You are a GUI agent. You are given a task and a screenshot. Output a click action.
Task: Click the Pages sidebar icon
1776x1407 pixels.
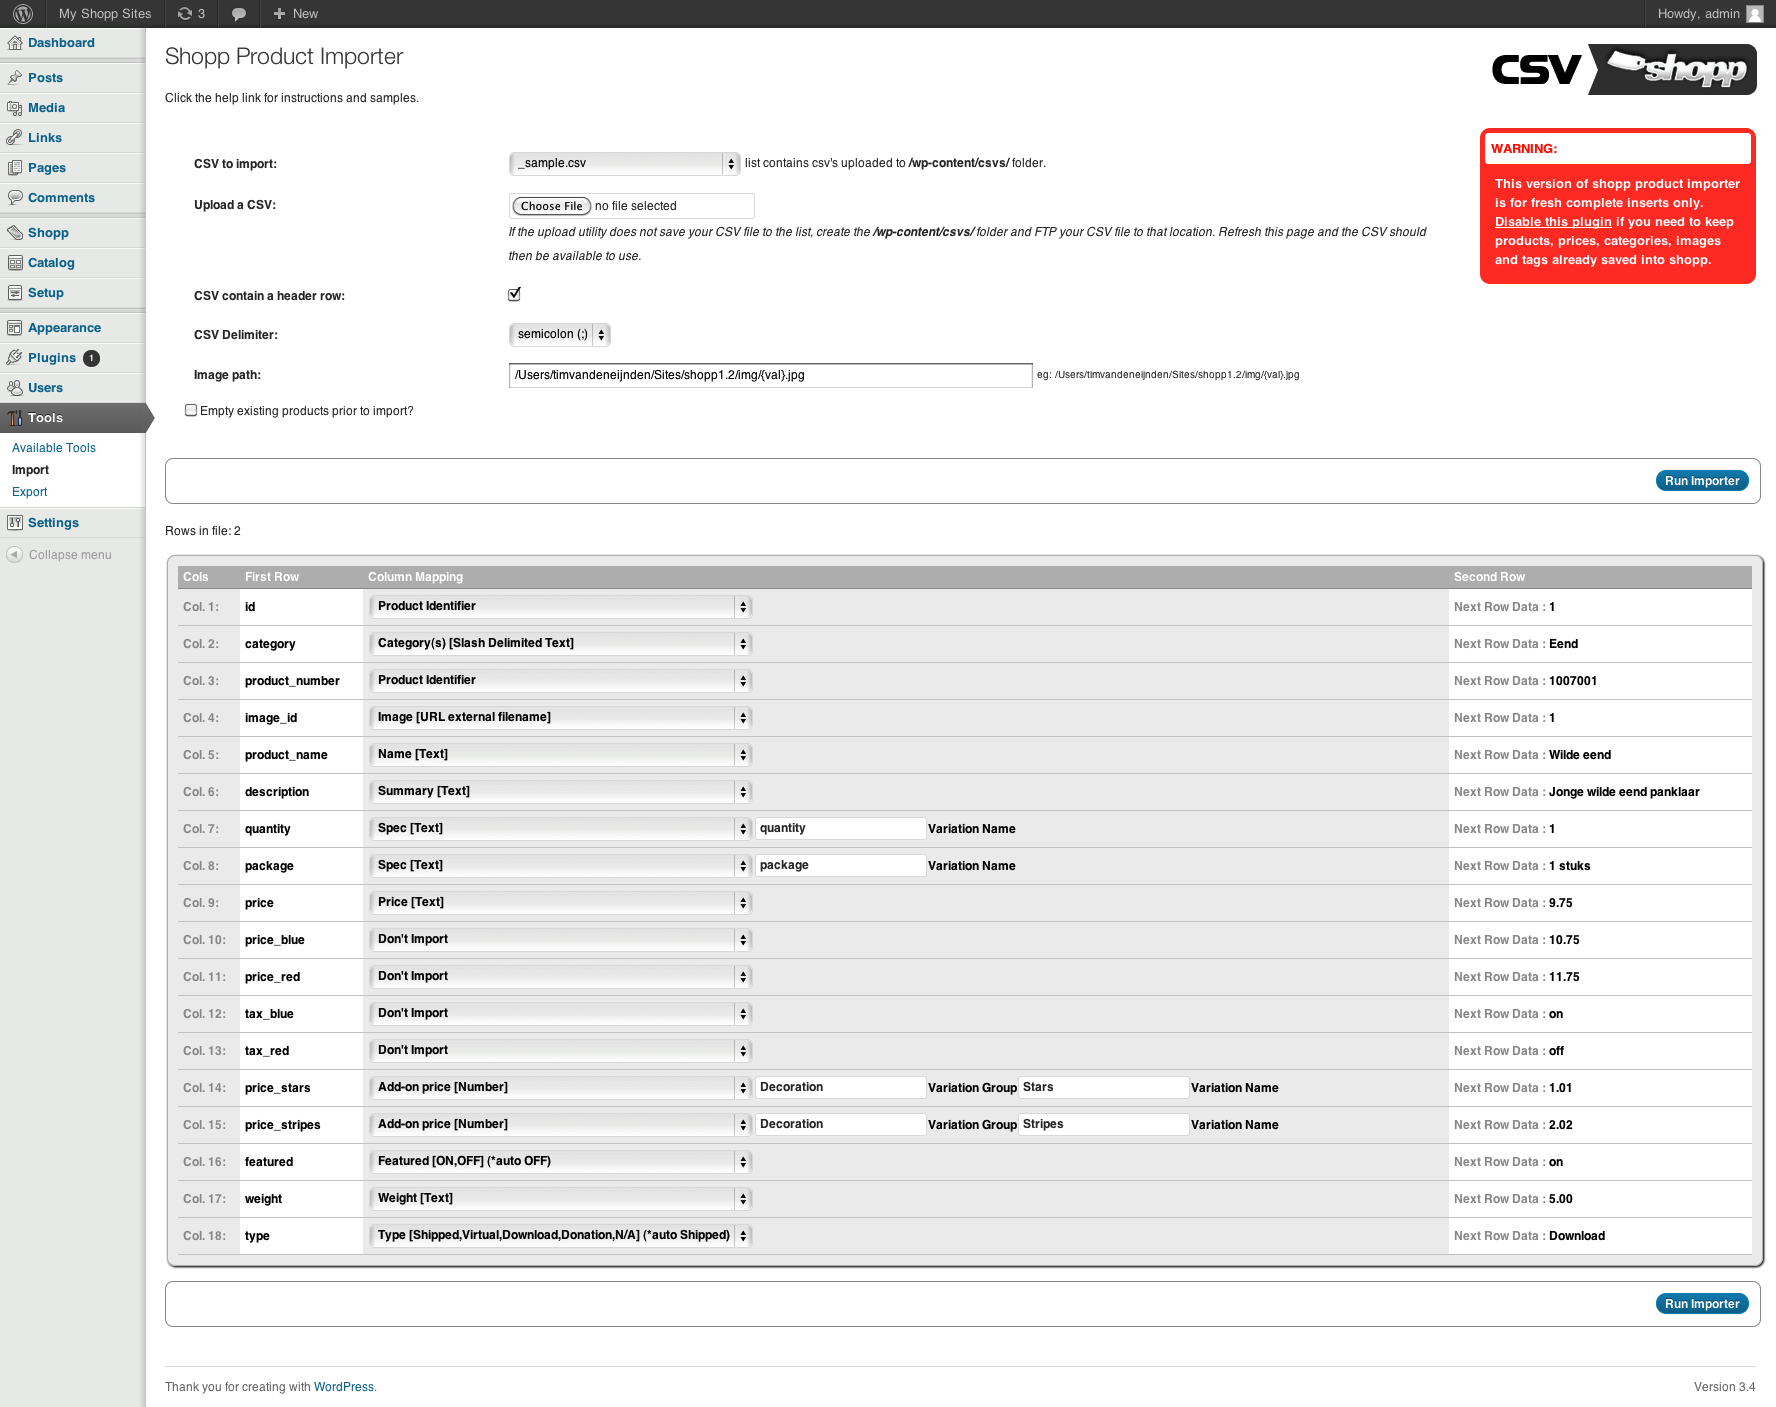point(15,168)
